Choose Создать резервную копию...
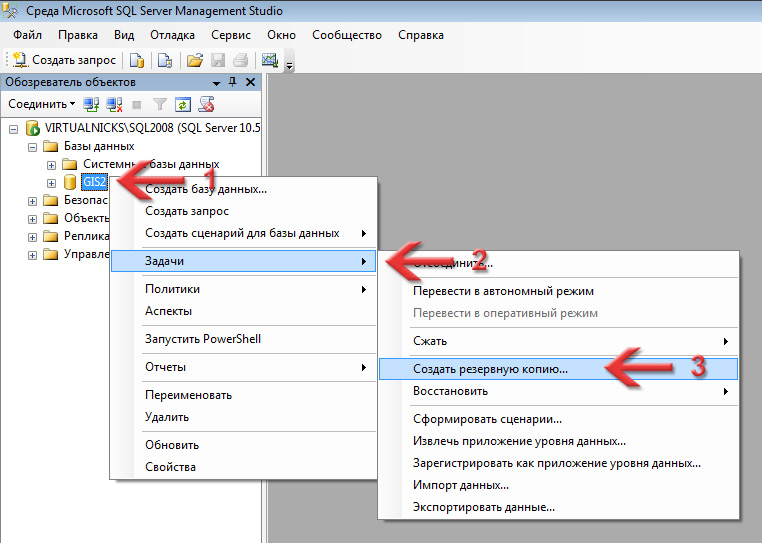The width and height of the screenshot is (762, 543). [559, 369]
